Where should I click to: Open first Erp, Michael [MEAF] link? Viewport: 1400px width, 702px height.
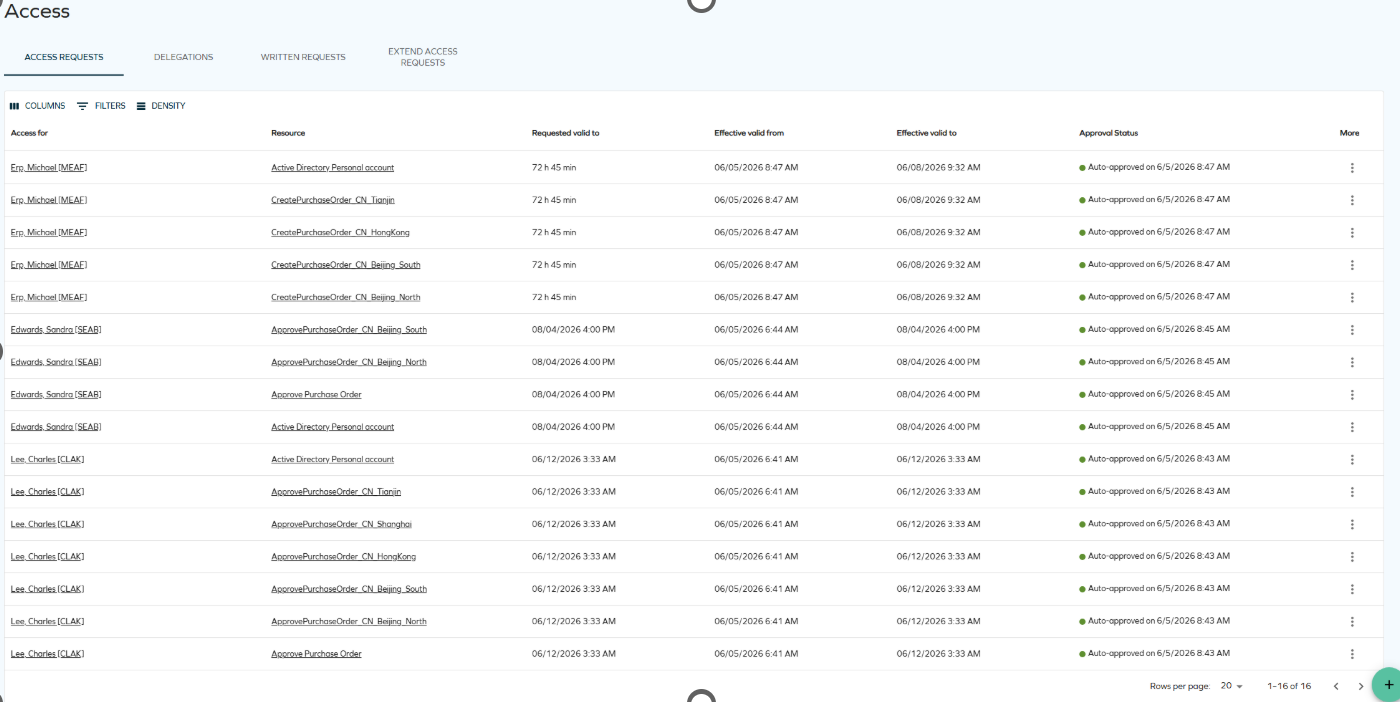coord(49,168)
